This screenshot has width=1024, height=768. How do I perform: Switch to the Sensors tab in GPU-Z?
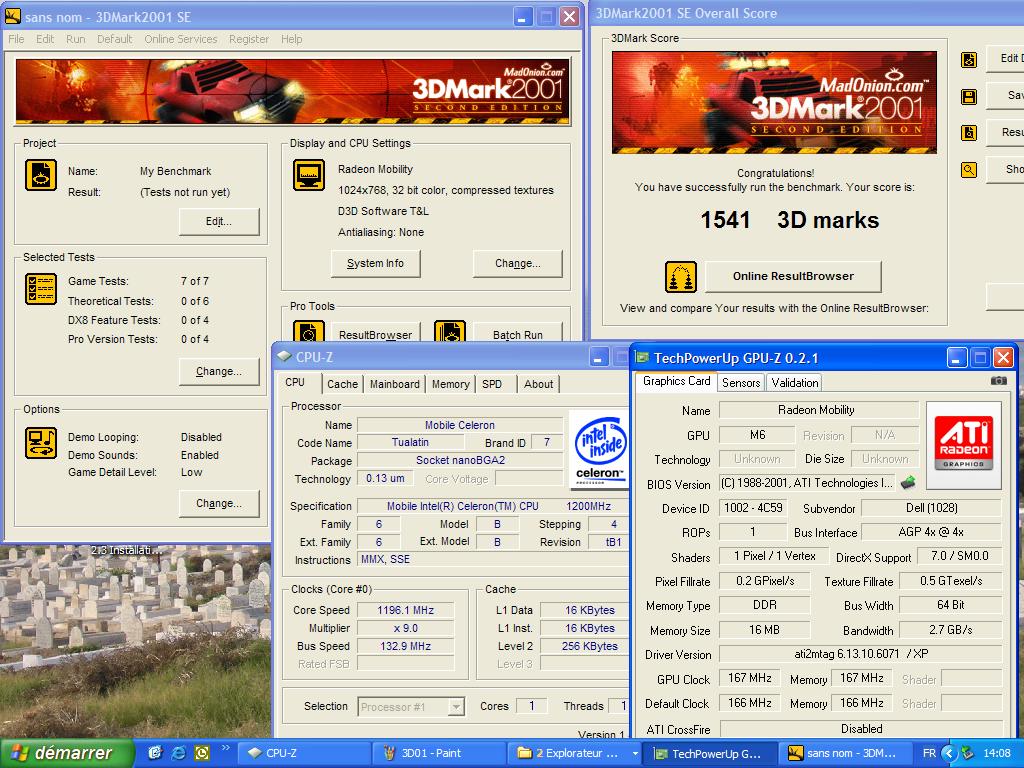(x=741, y=383)
